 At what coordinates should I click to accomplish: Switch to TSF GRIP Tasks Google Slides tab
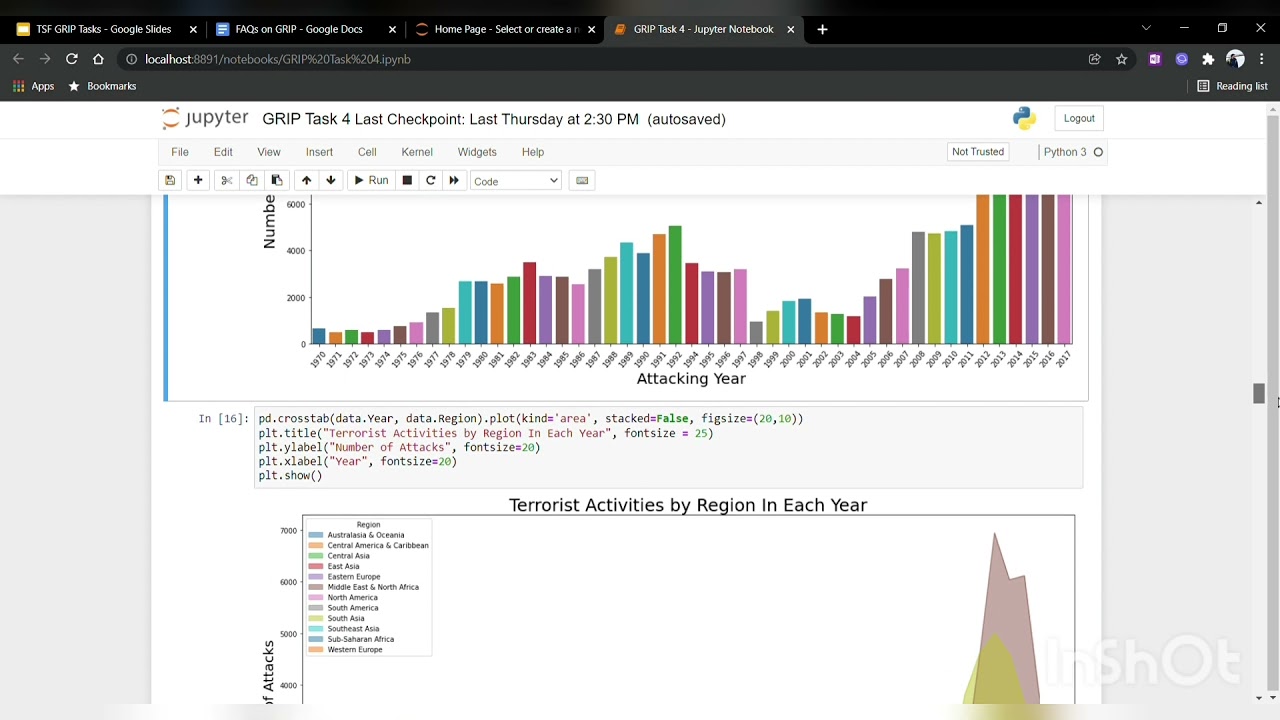[104, 29]
